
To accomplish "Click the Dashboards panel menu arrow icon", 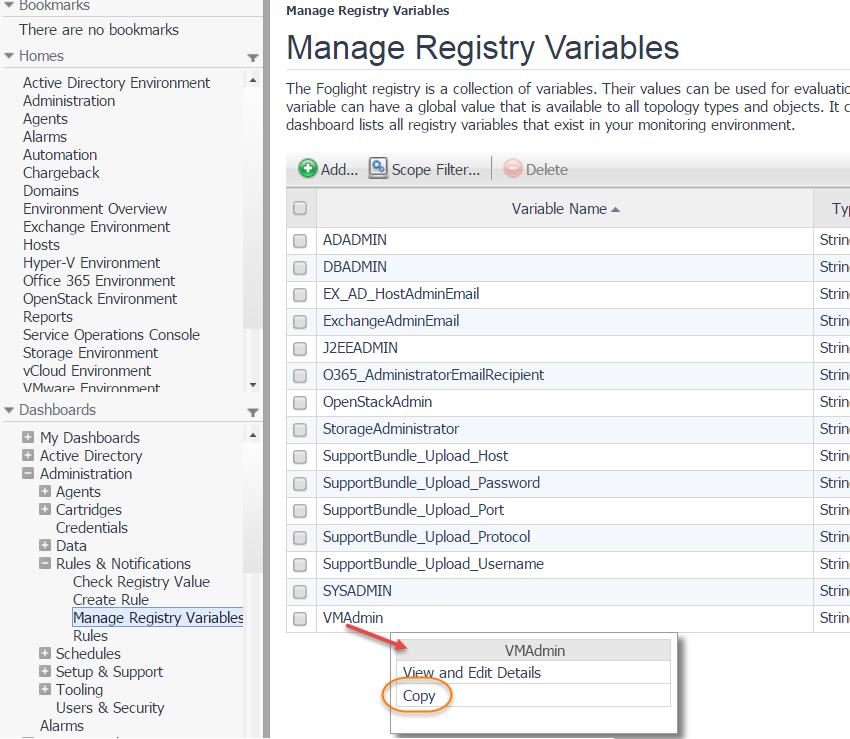I will click(252, 412).
